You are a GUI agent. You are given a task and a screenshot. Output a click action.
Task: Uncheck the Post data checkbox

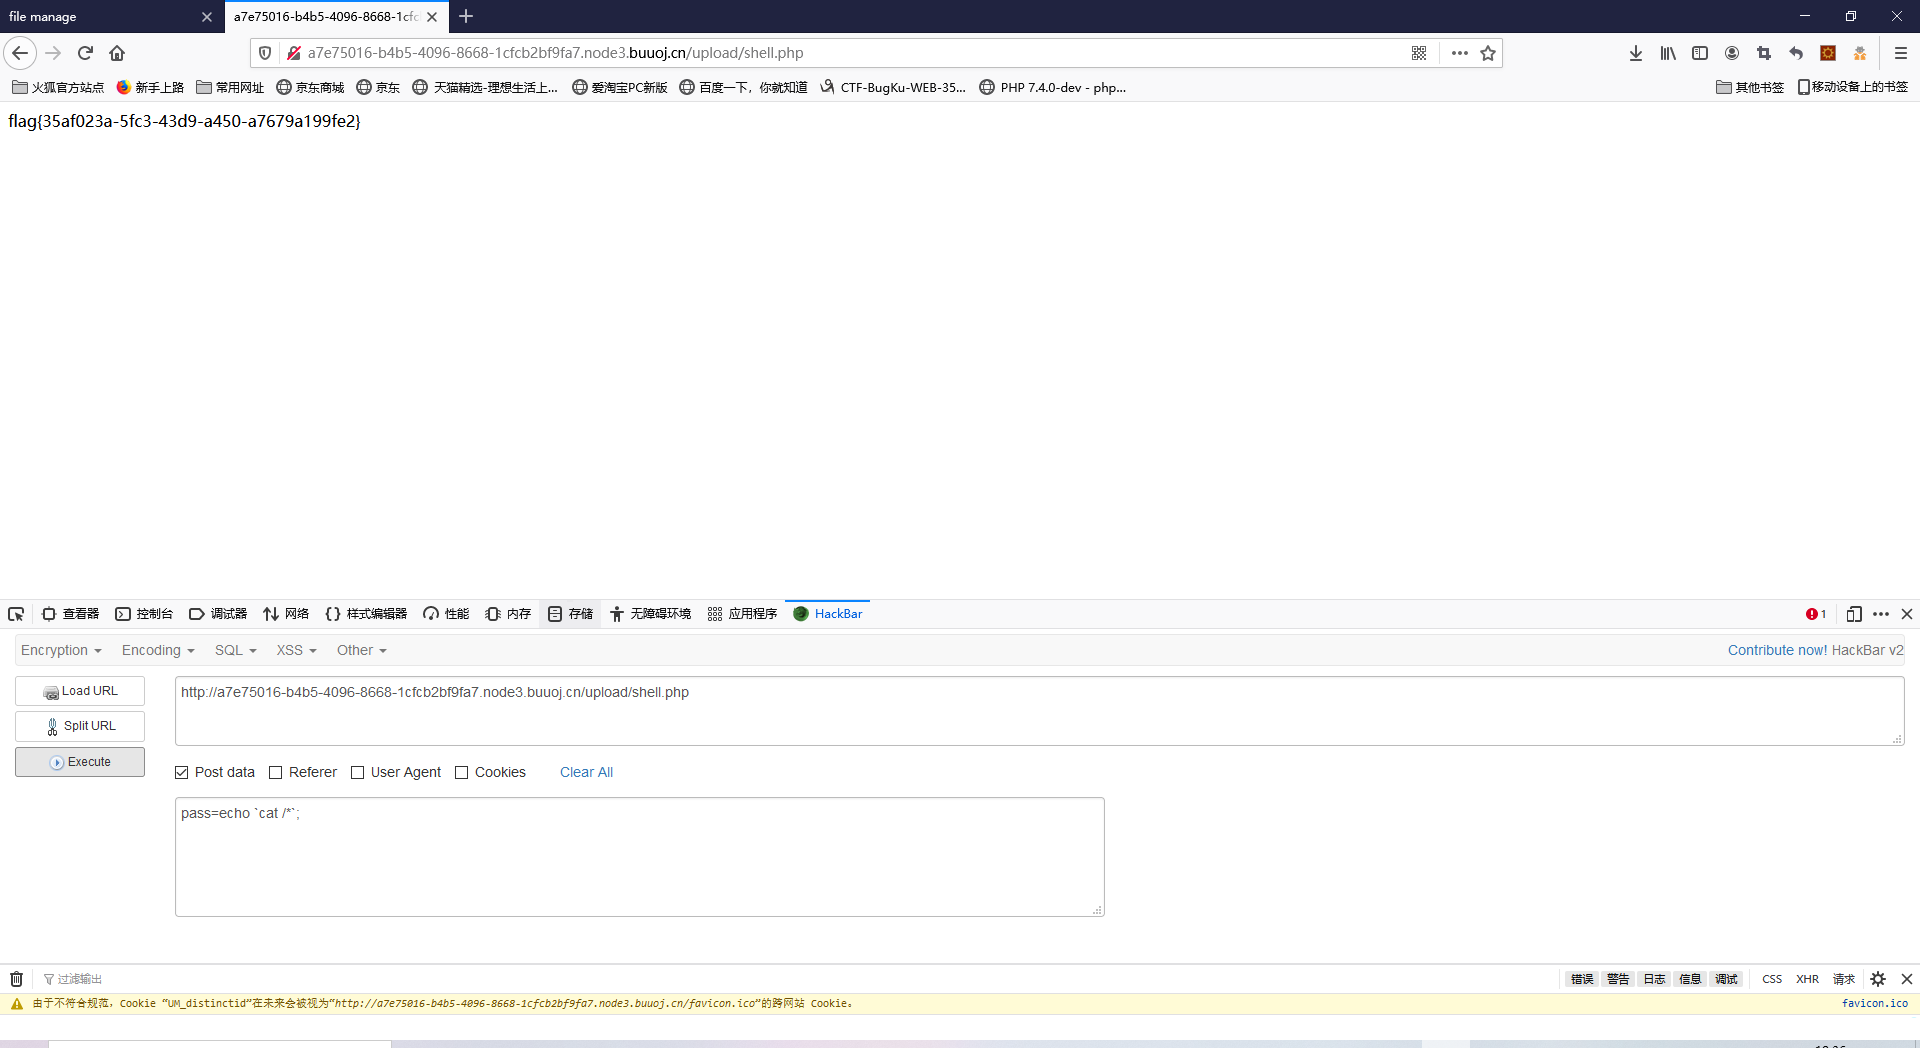(x=181, y=772)
